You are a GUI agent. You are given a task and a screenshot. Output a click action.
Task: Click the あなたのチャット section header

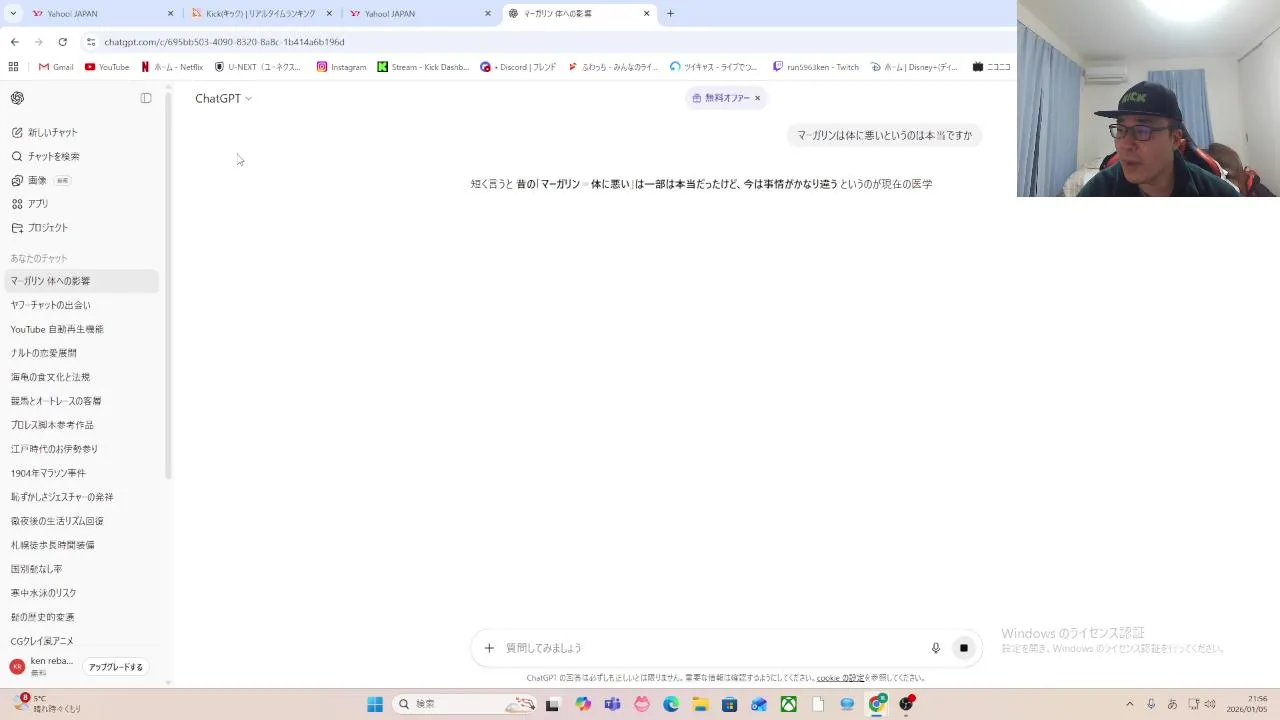tap(39, 259)
